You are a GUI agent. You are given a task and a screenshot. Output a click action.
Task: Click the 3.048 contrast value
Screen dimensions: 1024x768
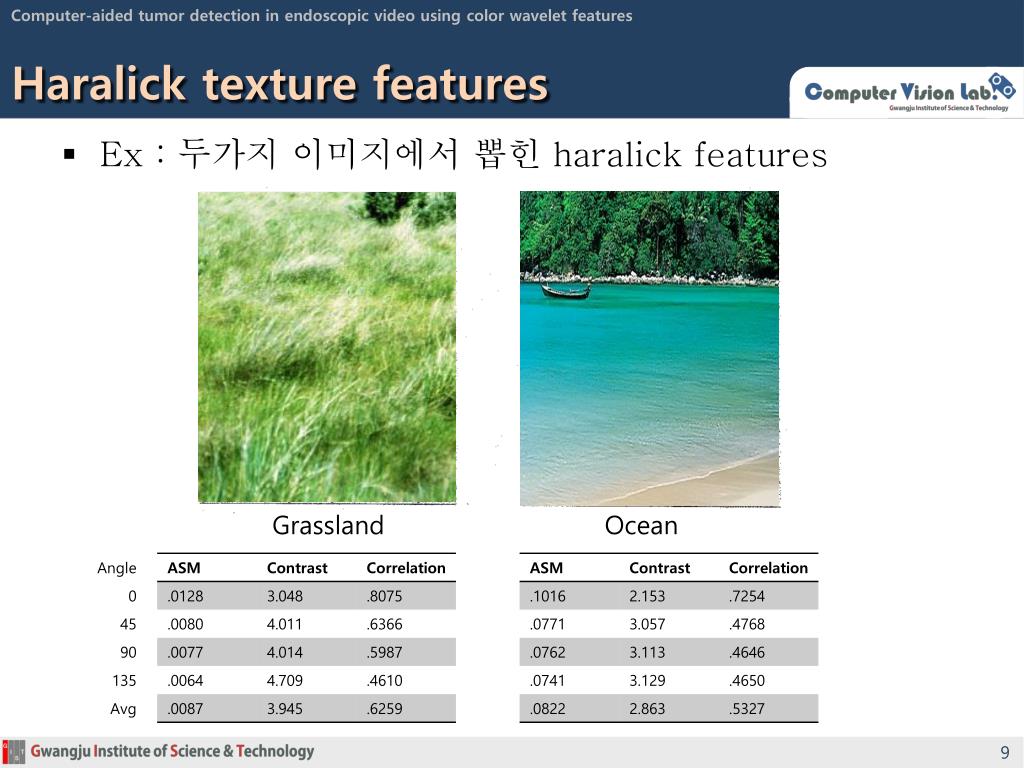point(285,596)
